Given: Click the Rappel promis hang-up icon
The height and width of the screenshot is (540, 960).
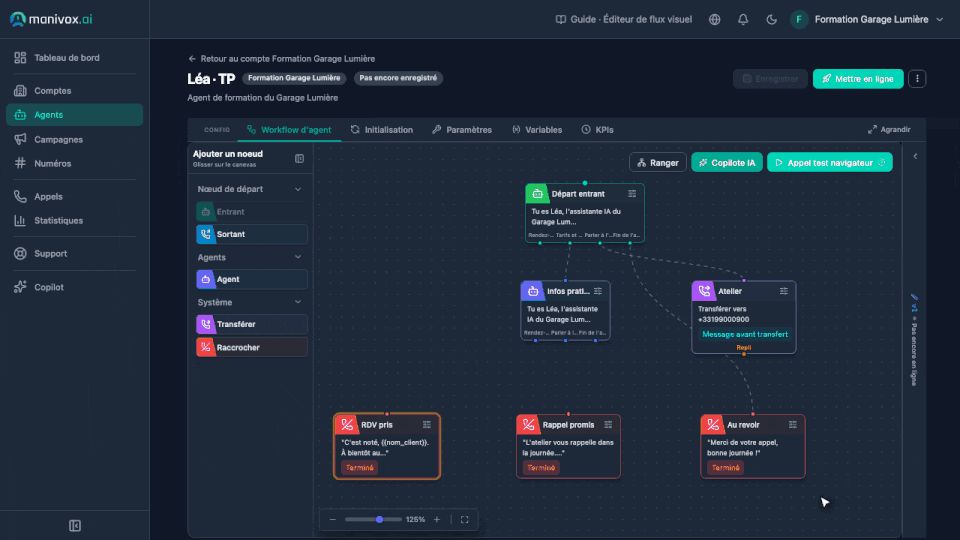Looking at the screenshot, I should [x=528, y=424].
